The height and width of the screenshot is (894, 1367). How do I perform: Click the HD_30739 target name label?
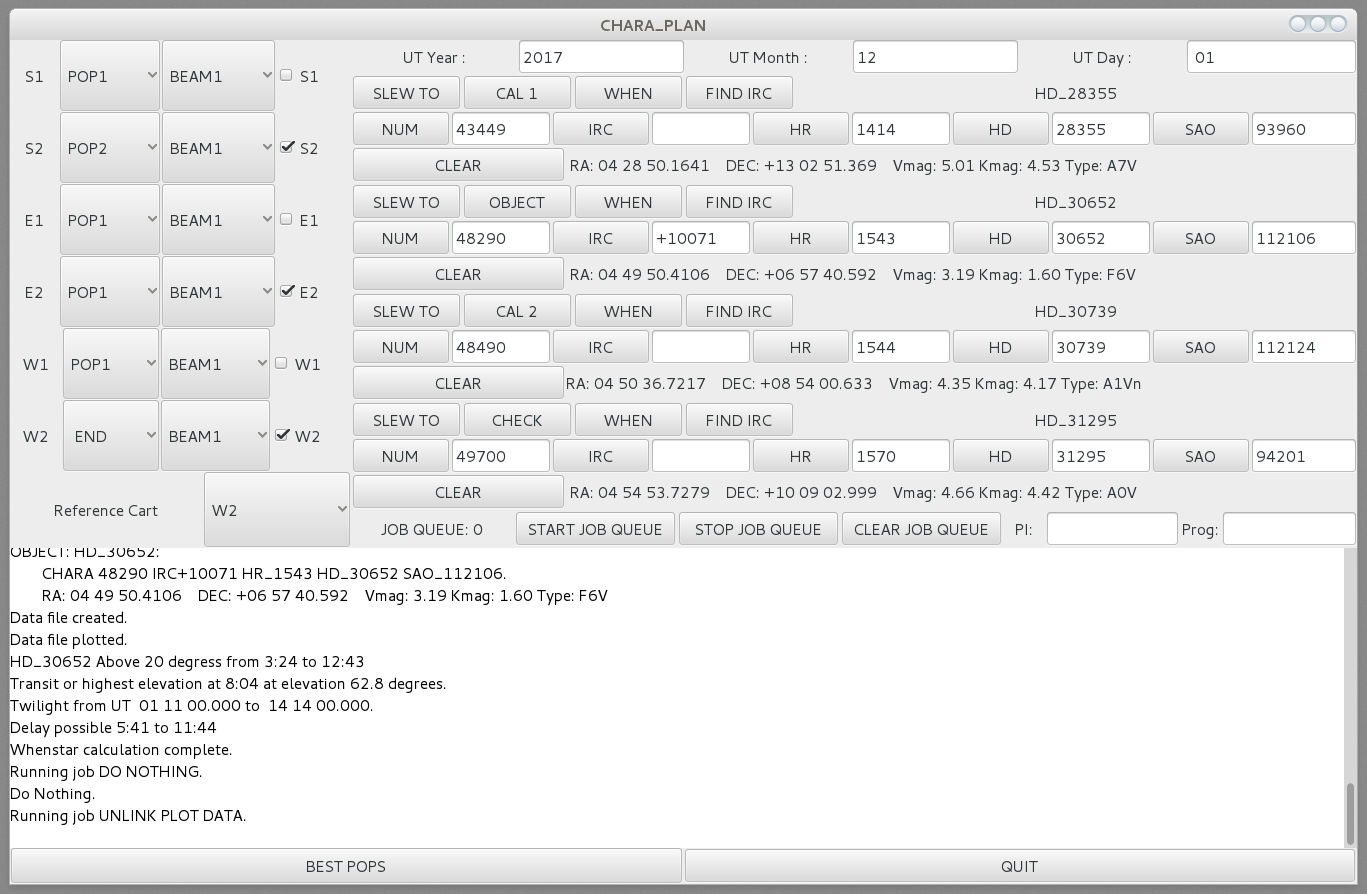[1075, 311]
